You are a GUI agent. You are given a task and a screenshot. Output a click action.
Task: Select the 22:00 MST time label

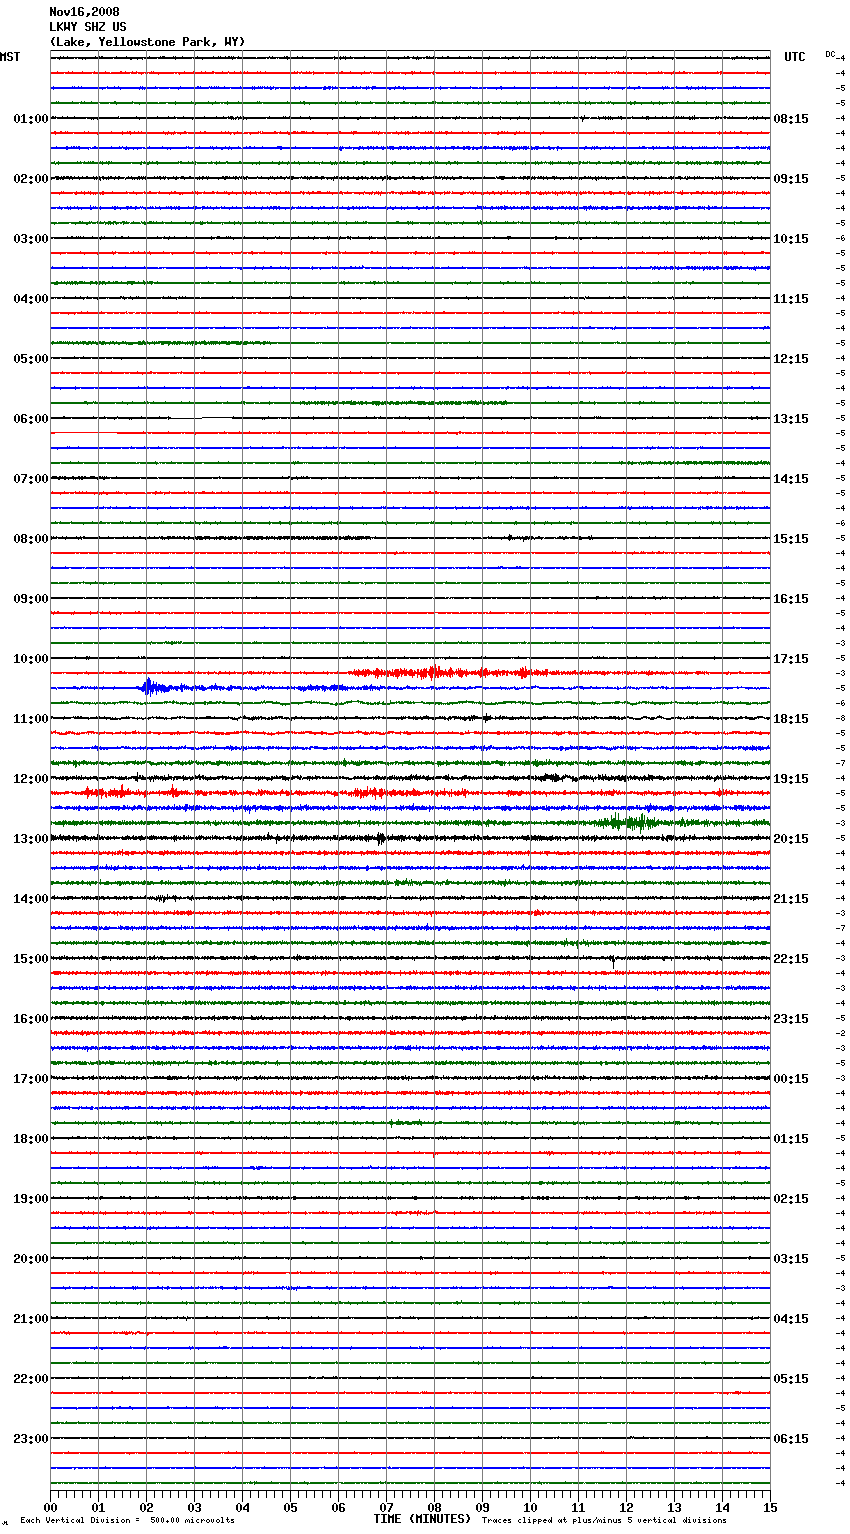tap(31, 1379)
